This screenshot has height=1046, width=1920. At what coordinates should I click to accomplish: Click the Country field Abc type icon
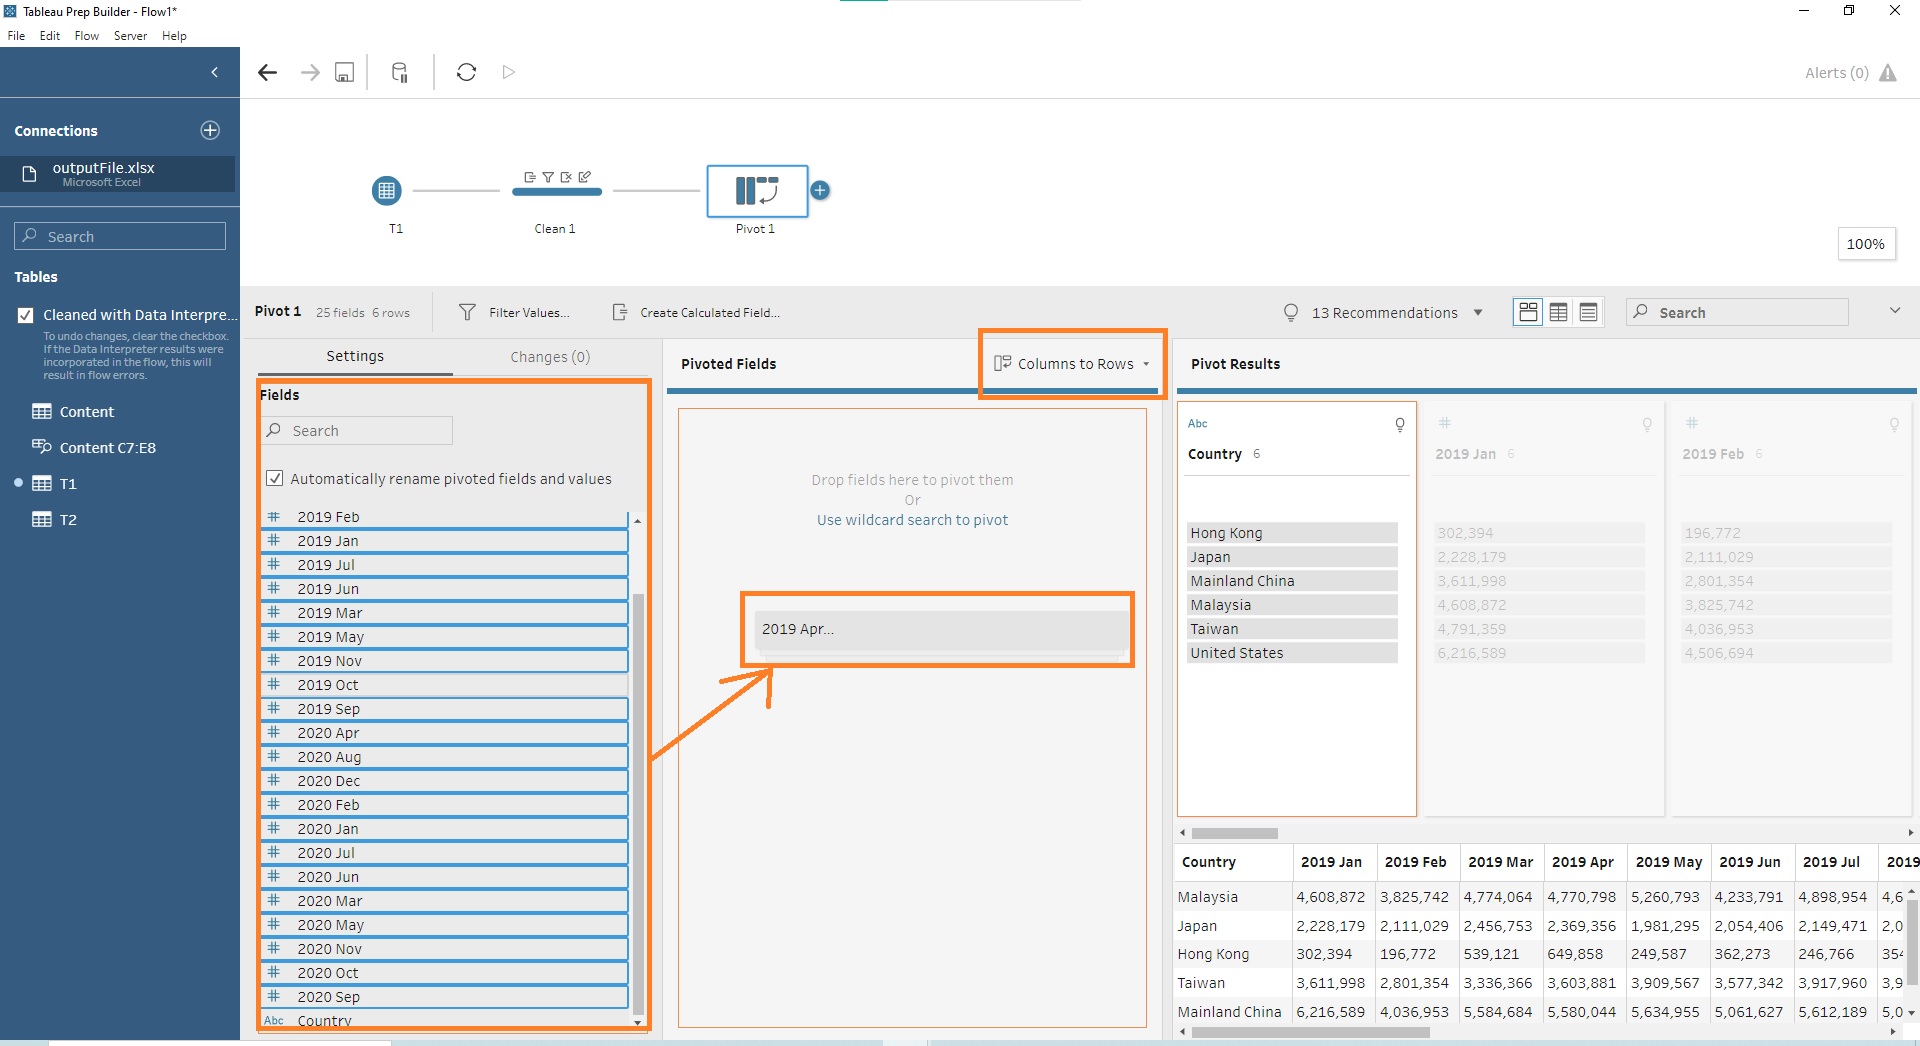(1198, 424)
